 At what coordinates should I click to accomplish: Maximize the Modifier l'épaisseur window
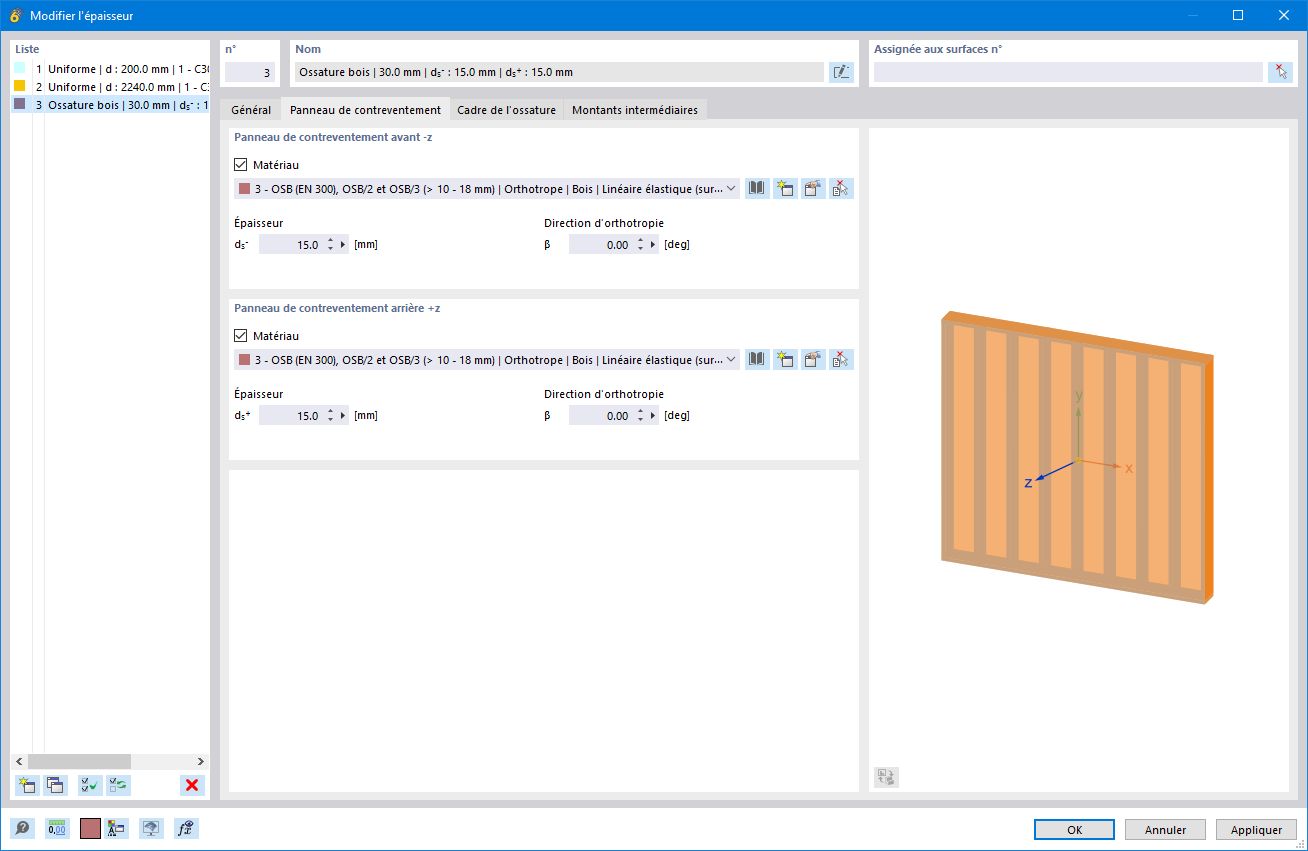(1238, 15)
